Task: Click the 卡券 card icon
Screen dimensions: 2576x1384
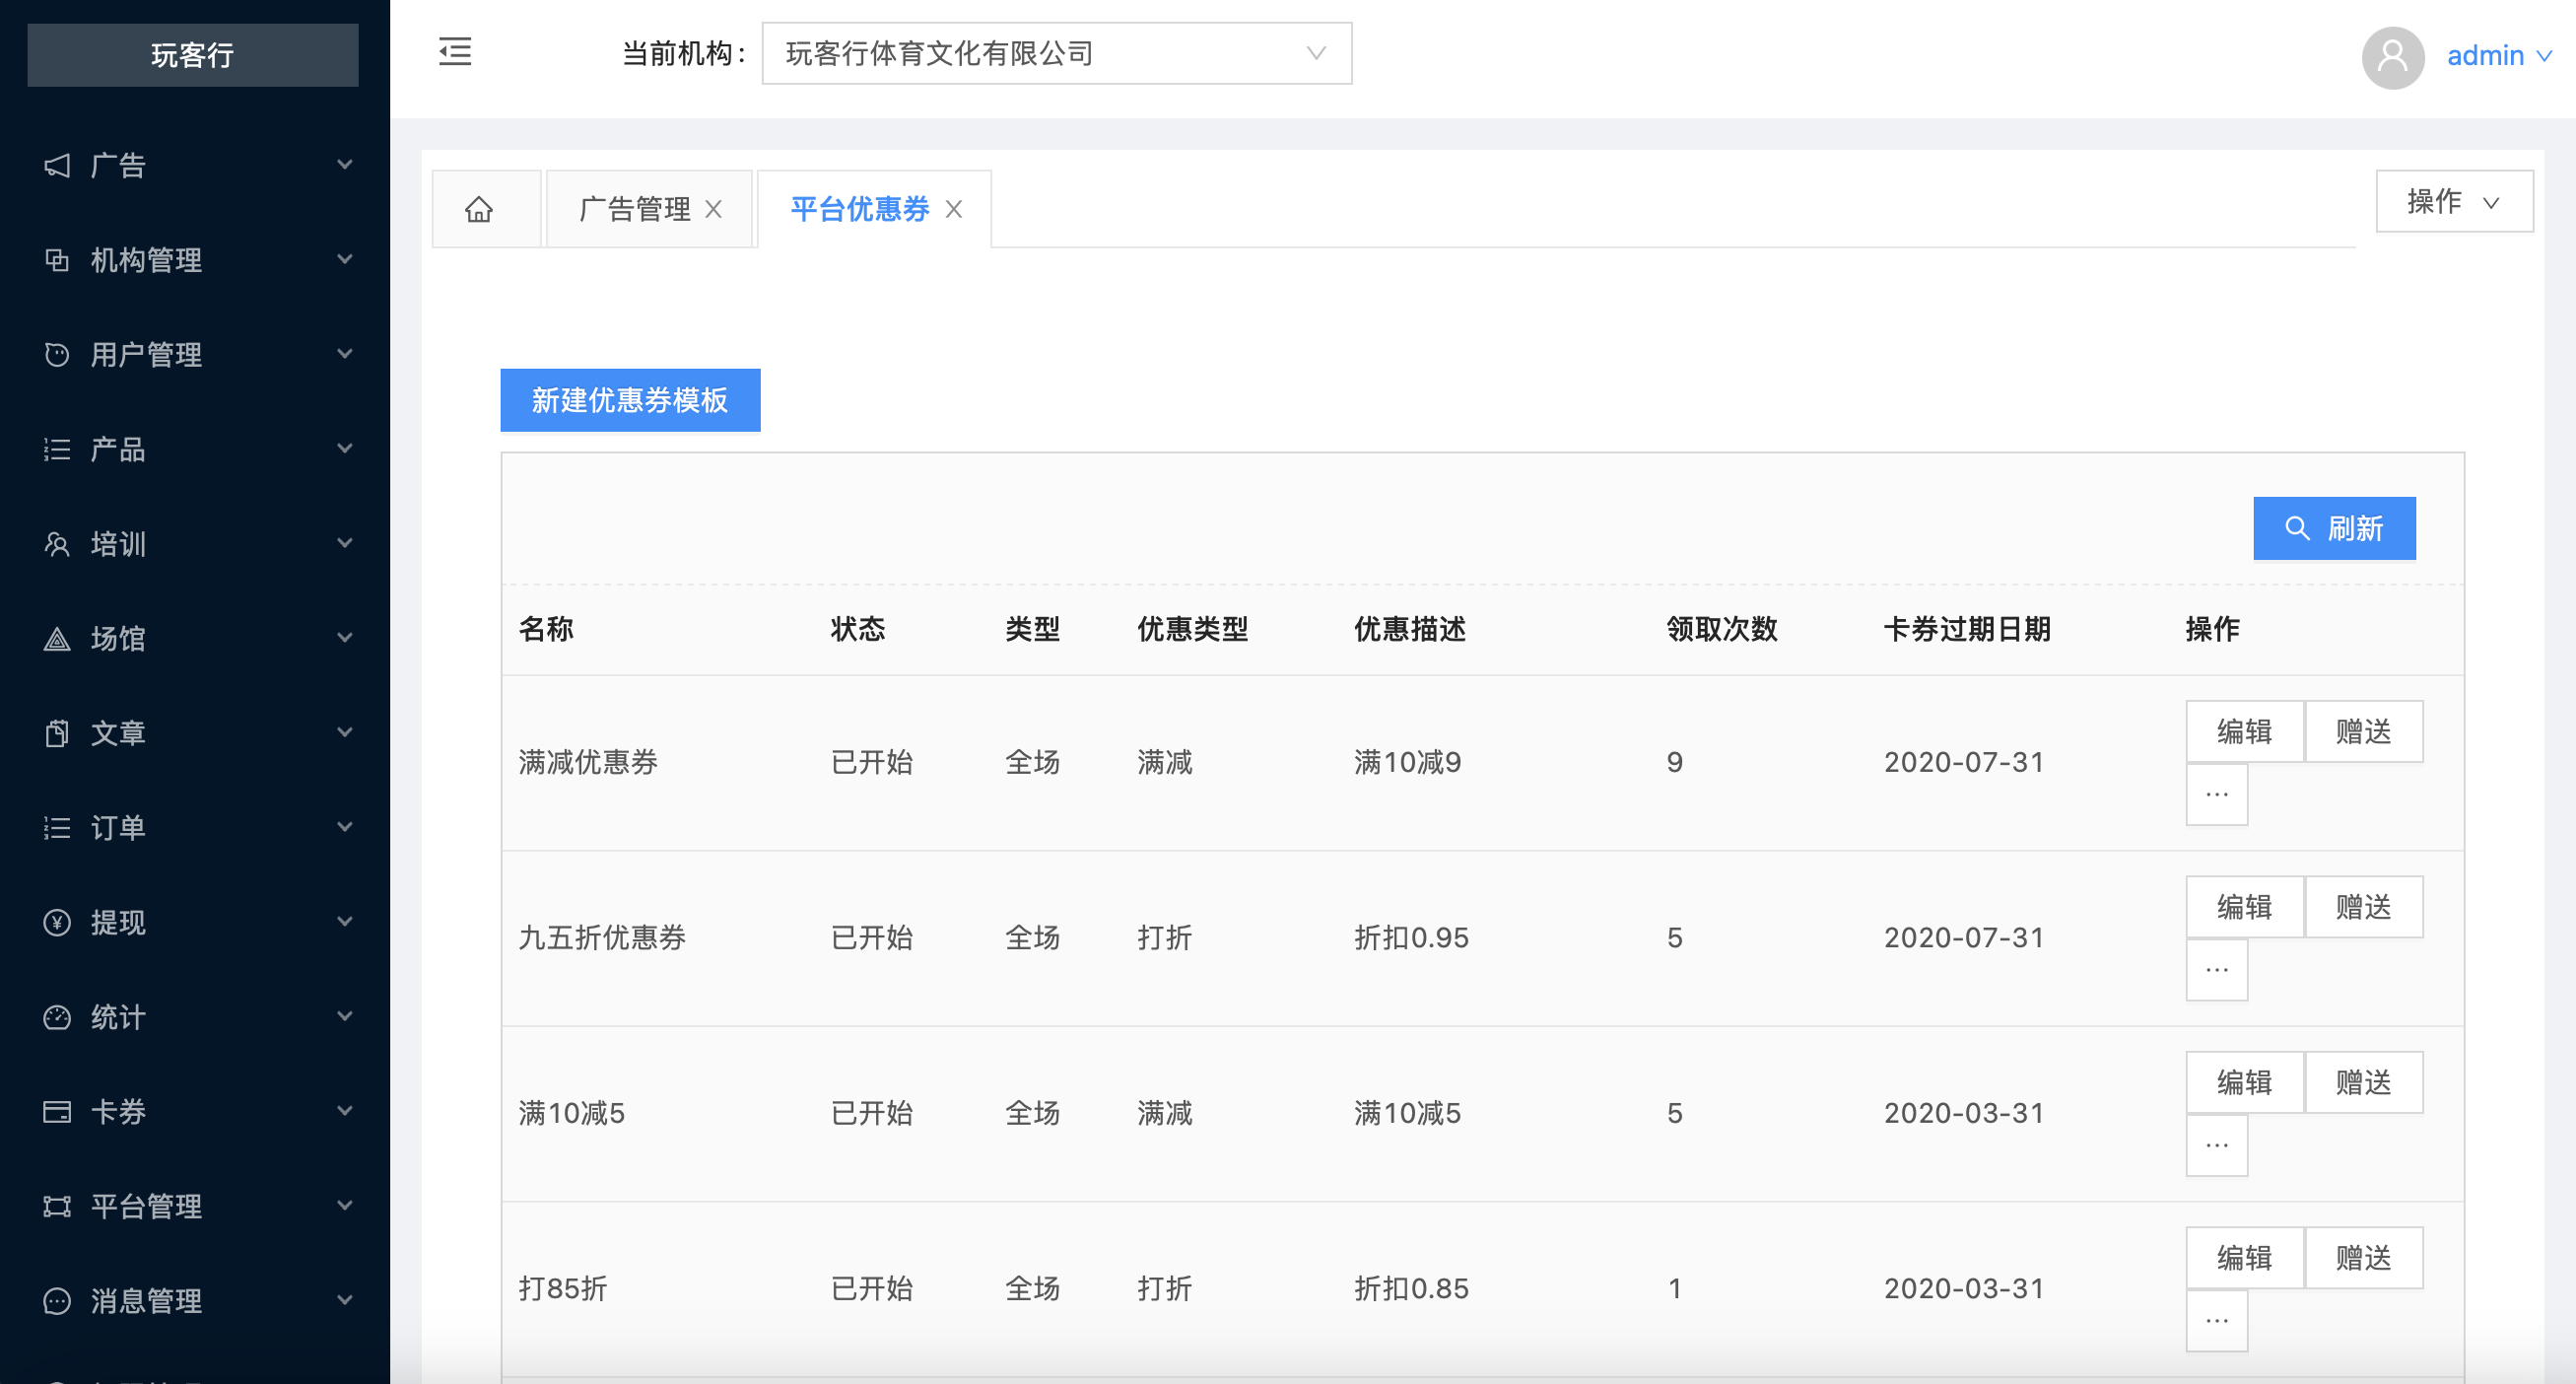Action: point(57,1111)
